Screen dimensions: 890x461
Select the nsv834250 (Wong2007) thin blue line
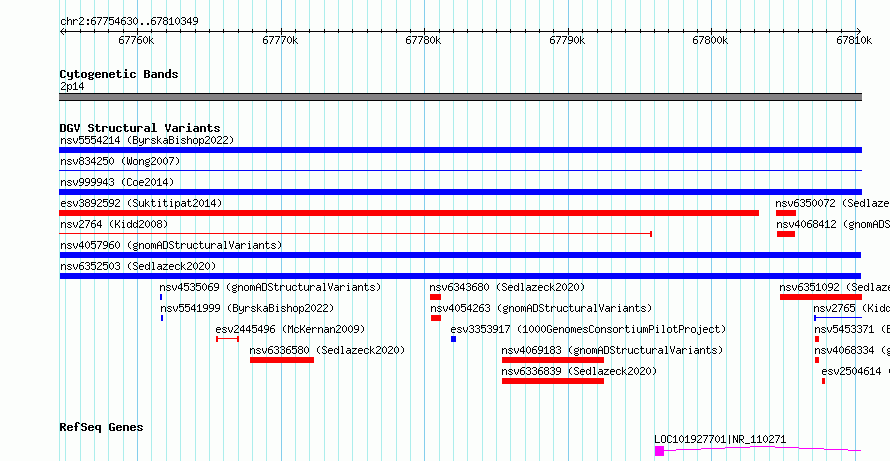(460, 170)
